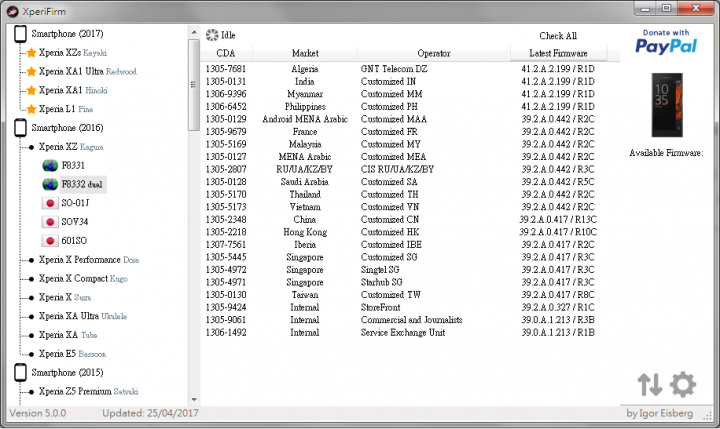
Task: Click the star icon next to Xperia L1
Action: click(31, 109)
